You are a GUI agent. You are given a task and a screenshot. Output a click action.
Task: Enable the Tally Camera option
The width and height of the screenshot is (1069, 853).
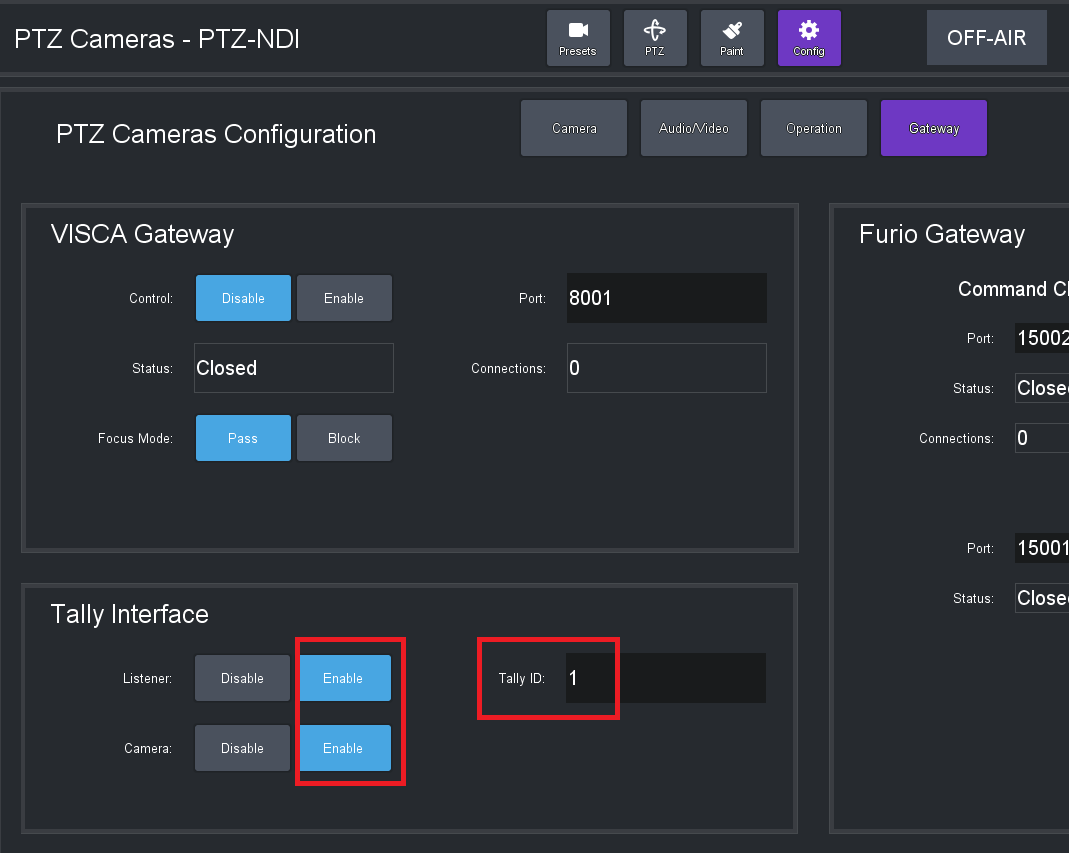pyautogui.click(x=343, y=748)
